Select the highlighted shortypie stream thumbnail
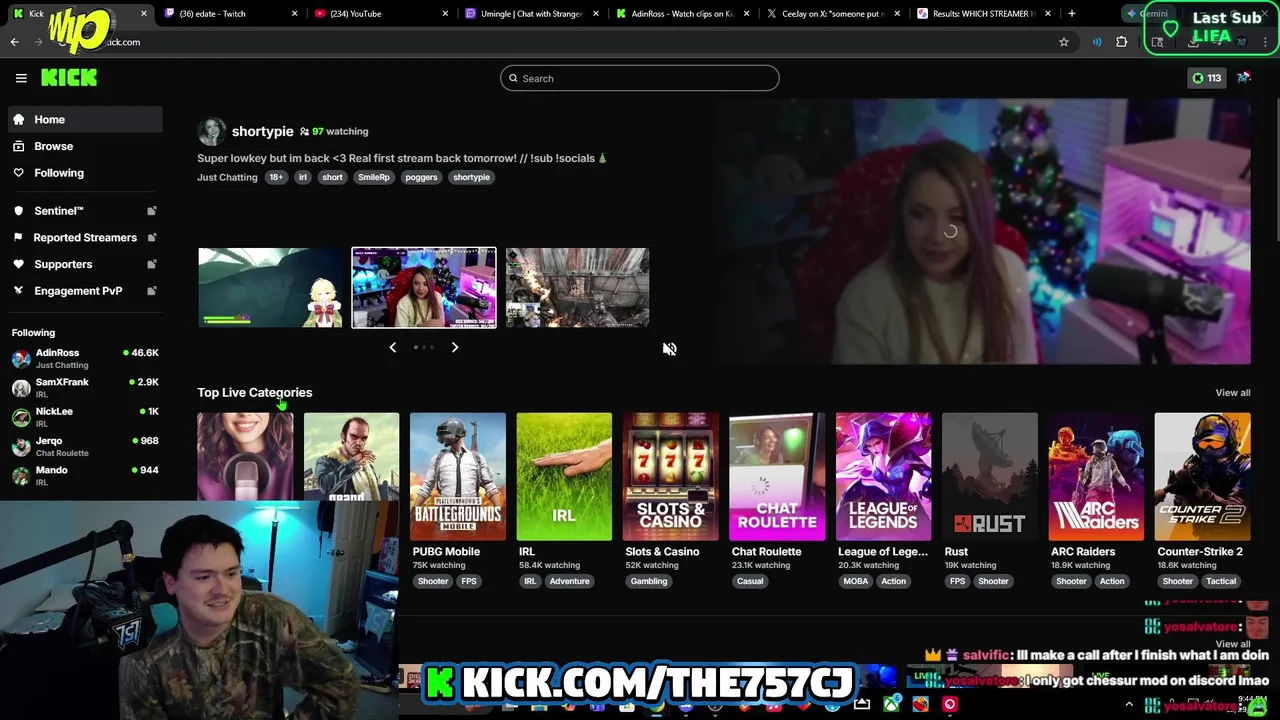Image resolution: width=1280 pixels, height=720 pixels. [424, 288]
